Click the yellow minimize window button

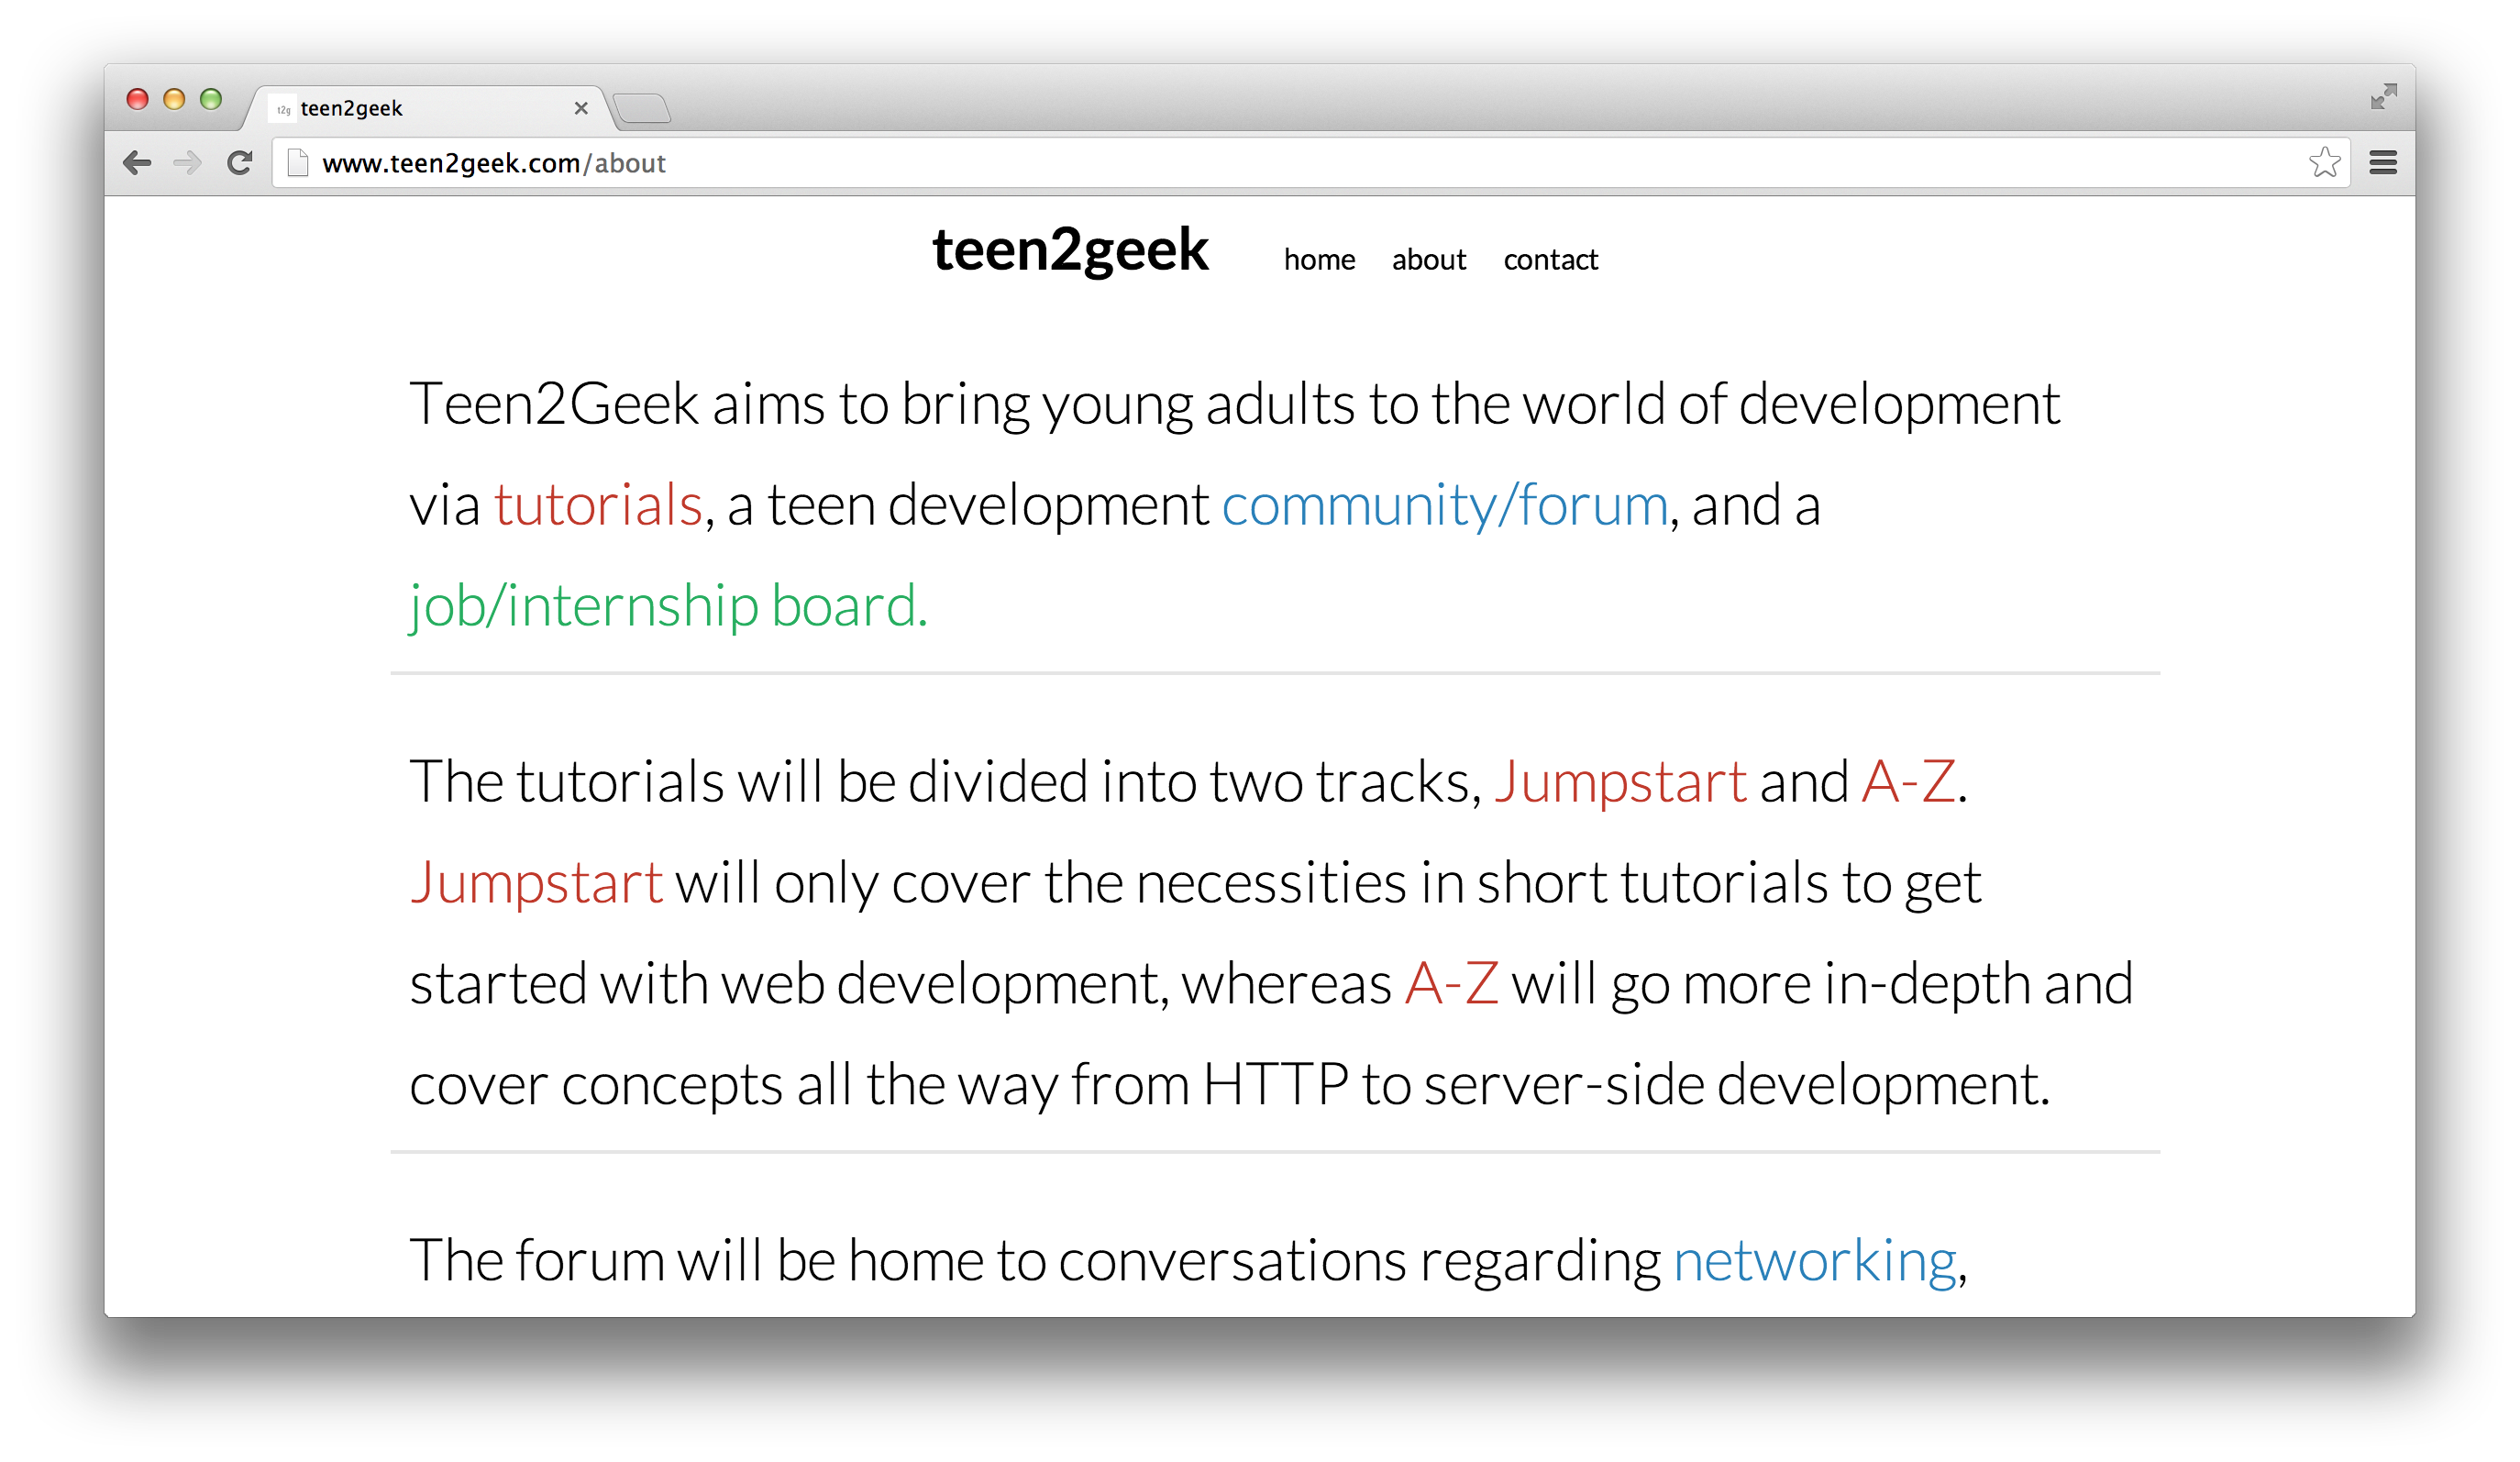coord(174,98)
